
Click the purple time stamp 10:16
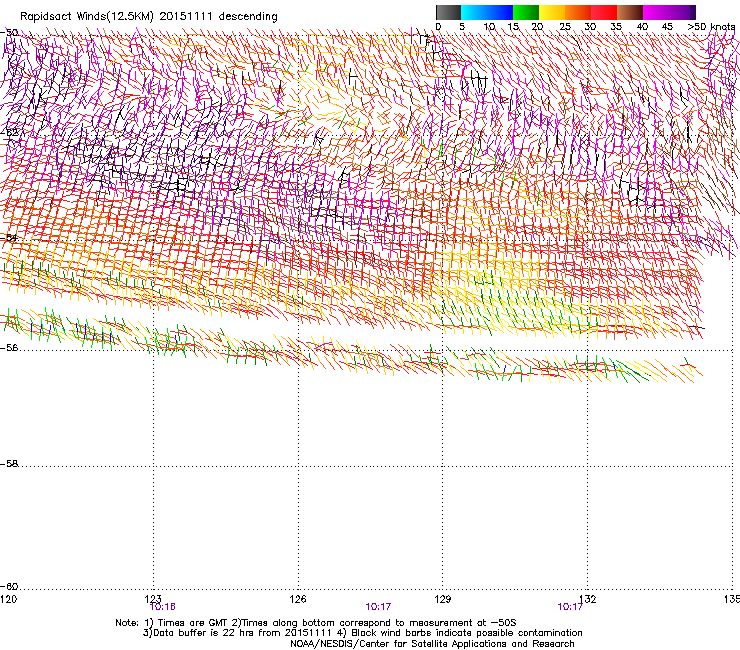point(163,607)
